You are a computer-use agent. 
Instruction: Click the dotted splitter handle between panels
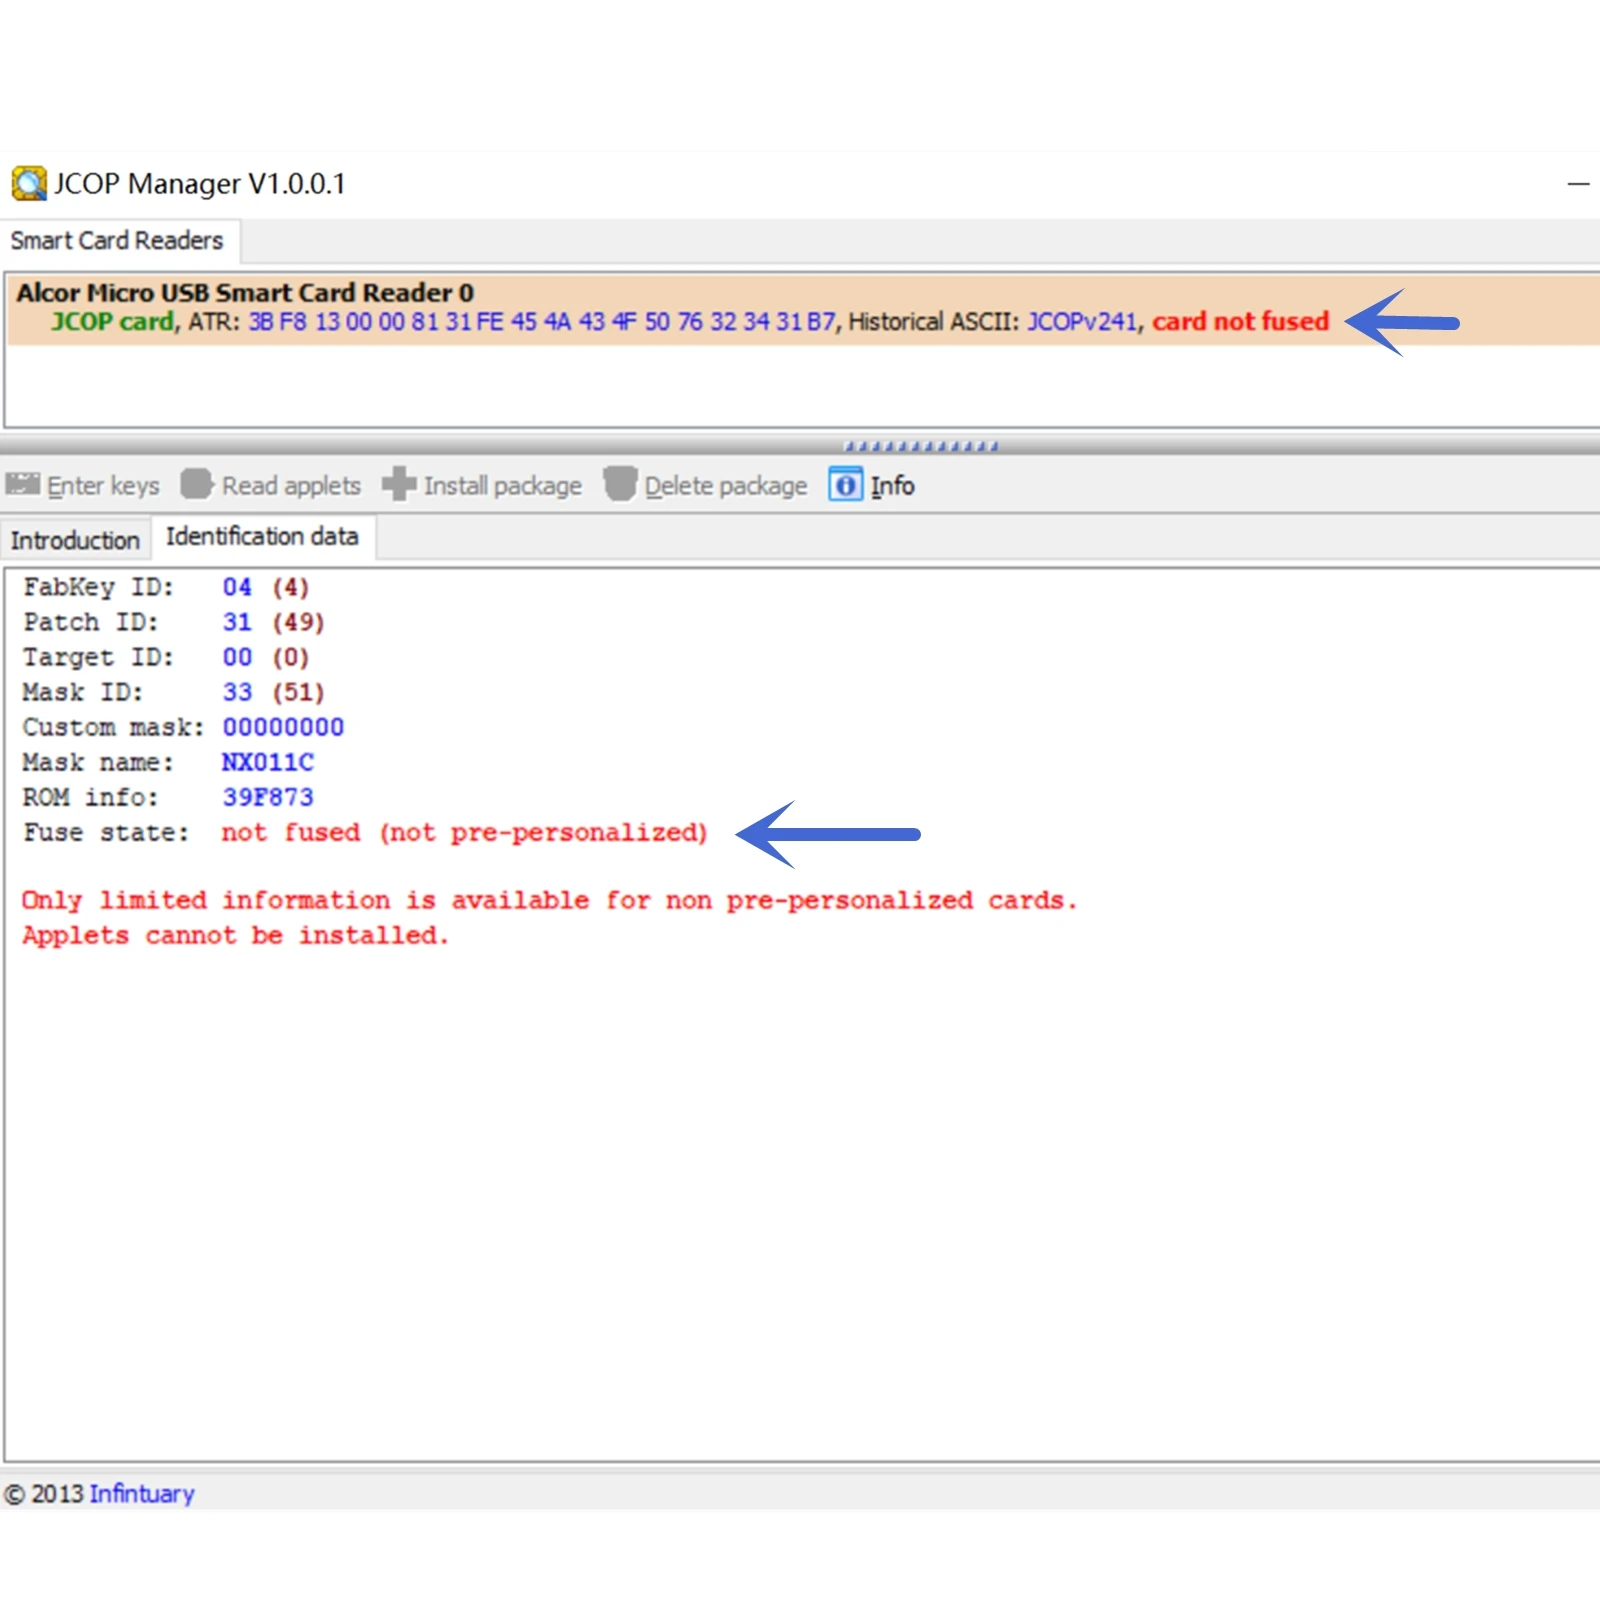tap(920, 446)
